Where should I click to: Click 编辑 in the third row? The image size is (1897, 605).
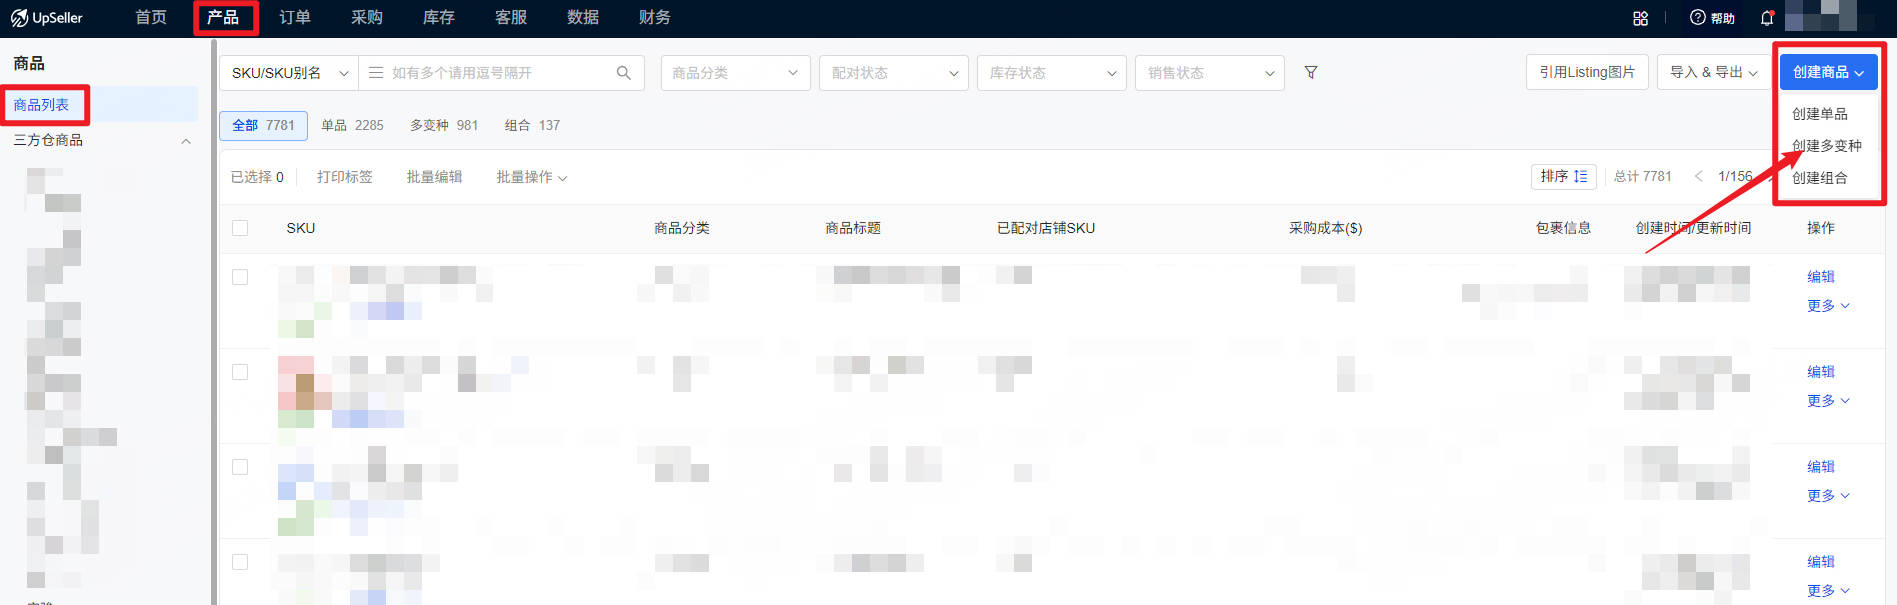[x=1821, y=467]
